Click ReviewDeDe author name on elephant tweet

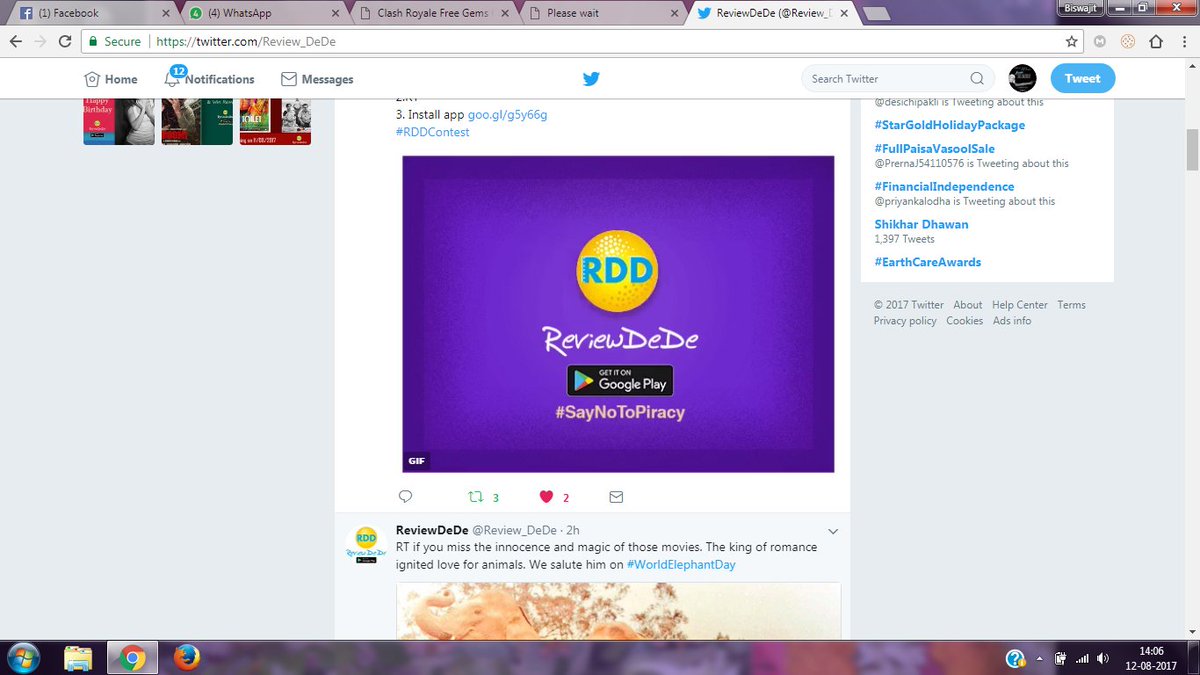click(432, 530)
